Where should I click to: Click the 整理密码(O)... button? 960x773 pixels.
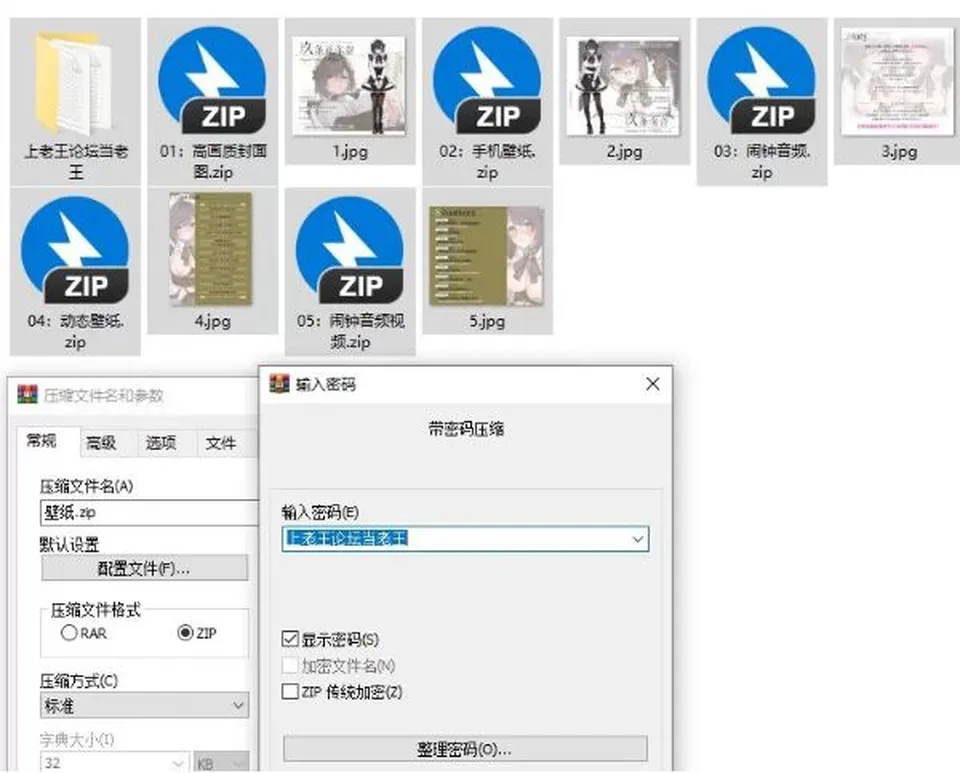[465, 749]
